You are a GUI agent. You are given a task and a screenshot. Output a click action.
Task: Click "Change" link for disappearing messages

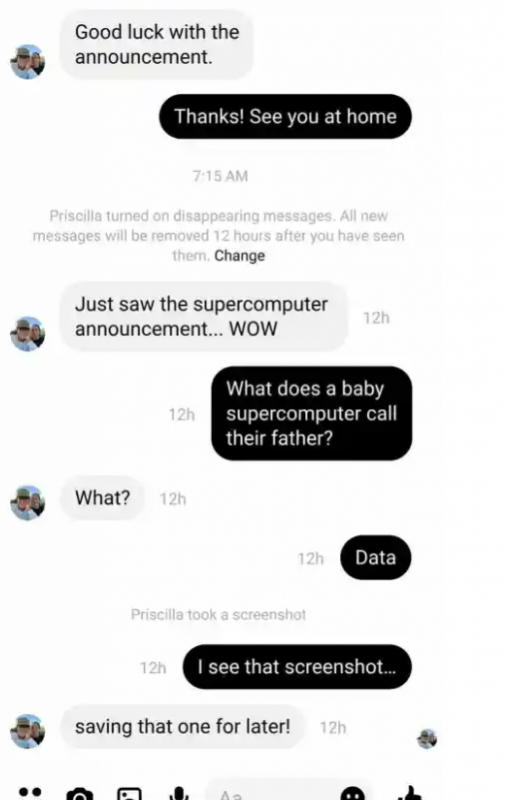[x=239, y=256]
